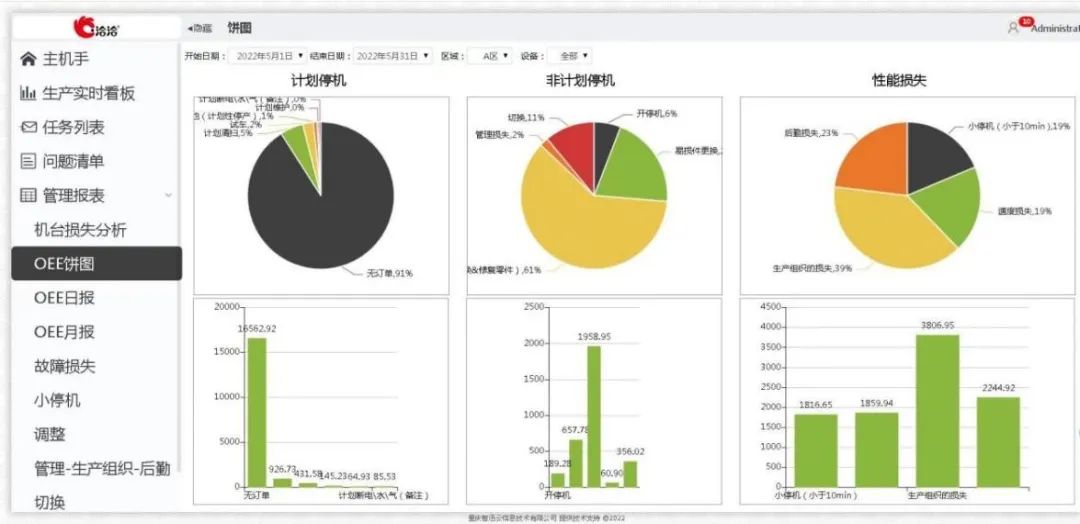Open the 问题清单 menu item
1080x524 pixels.
pyautogui.click(x=73, y=162)
